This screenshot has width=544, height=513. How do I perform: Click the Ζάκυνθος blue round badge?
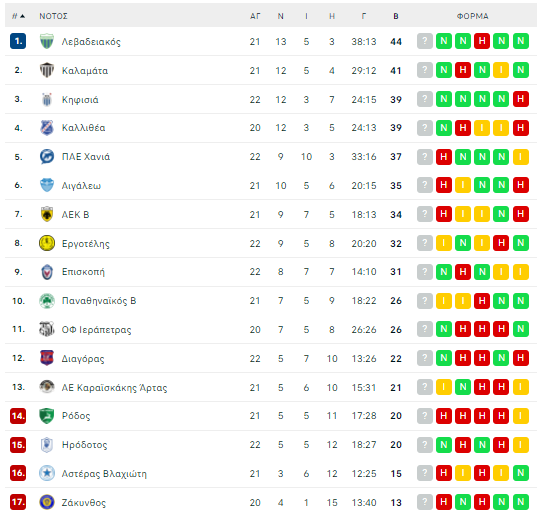46,502
